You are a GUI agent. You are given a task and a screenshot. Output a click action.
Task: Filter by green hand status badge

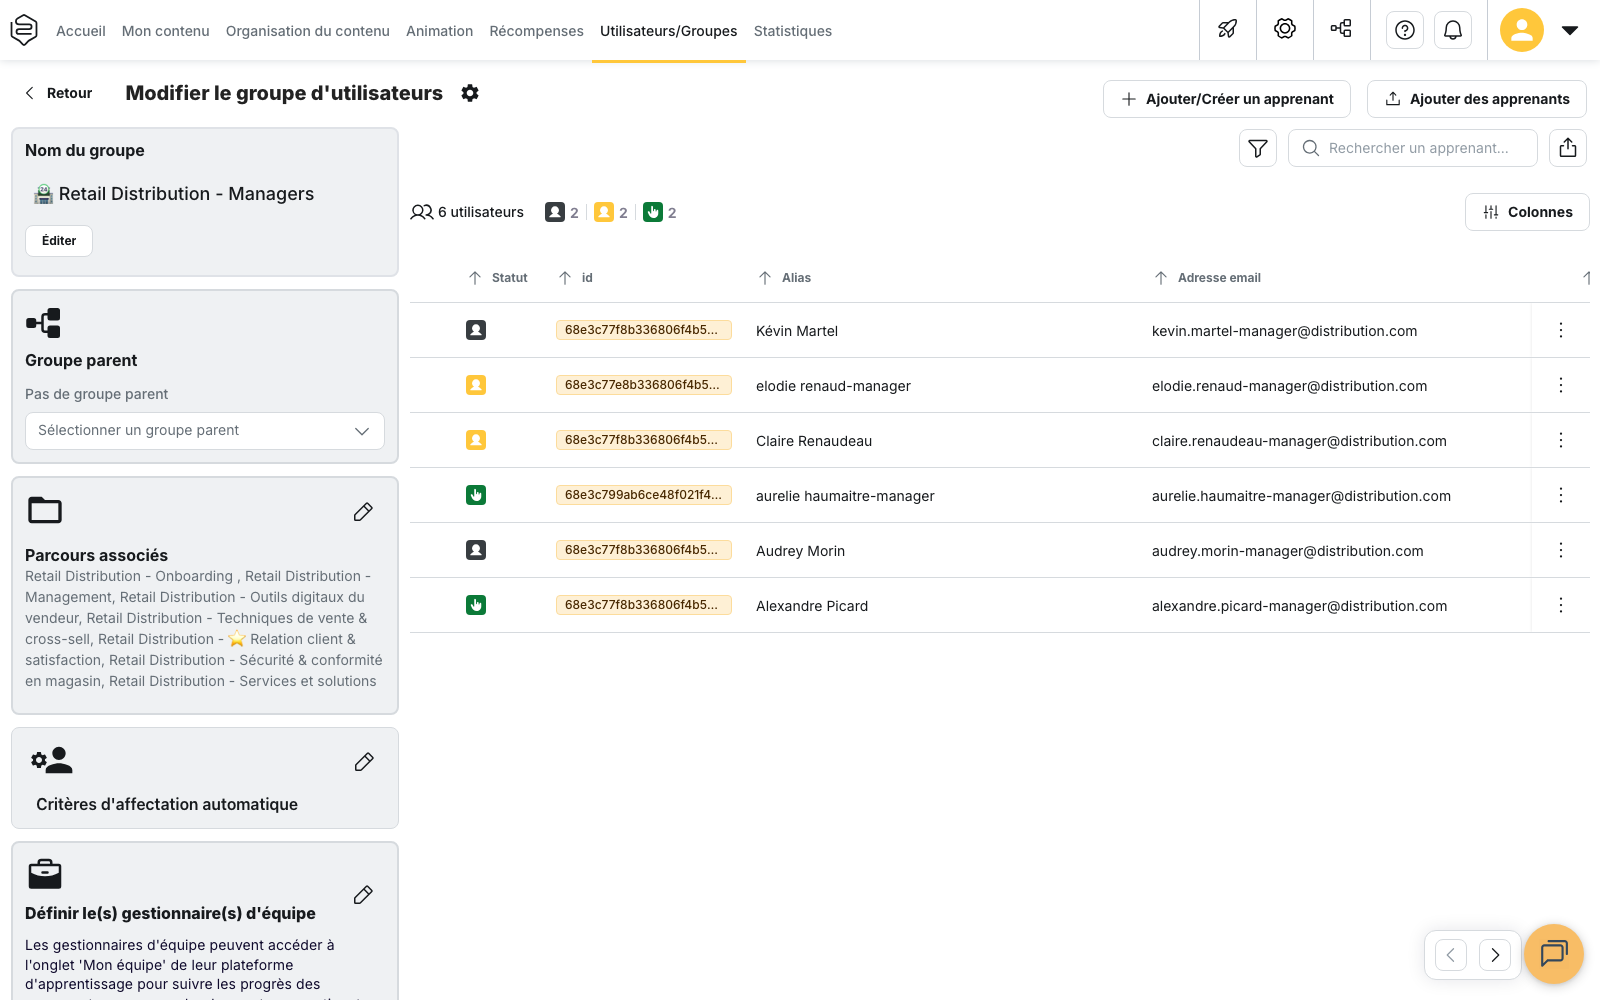(x=660, y=212)
